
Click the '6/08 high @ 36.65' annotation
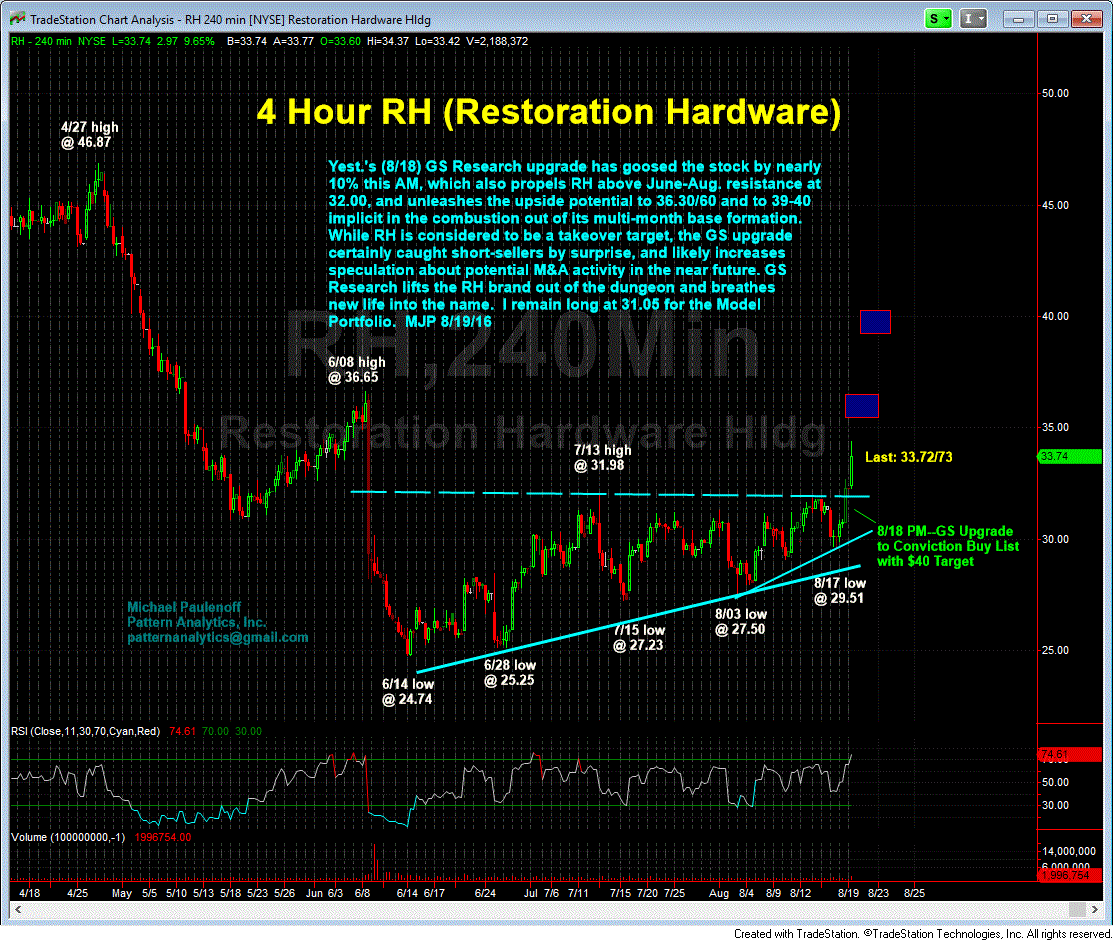[x=356, y=370]
